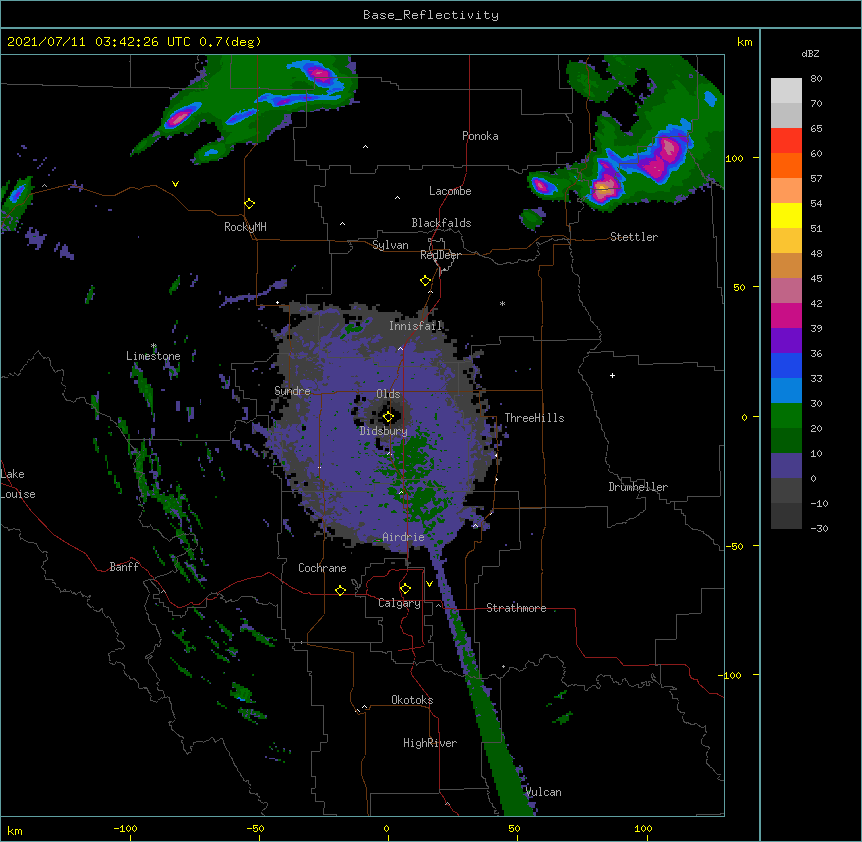Viewport: 862px width, 842px height.
Task: Click the Okotoks label
Action: click(x=412, y=700)
